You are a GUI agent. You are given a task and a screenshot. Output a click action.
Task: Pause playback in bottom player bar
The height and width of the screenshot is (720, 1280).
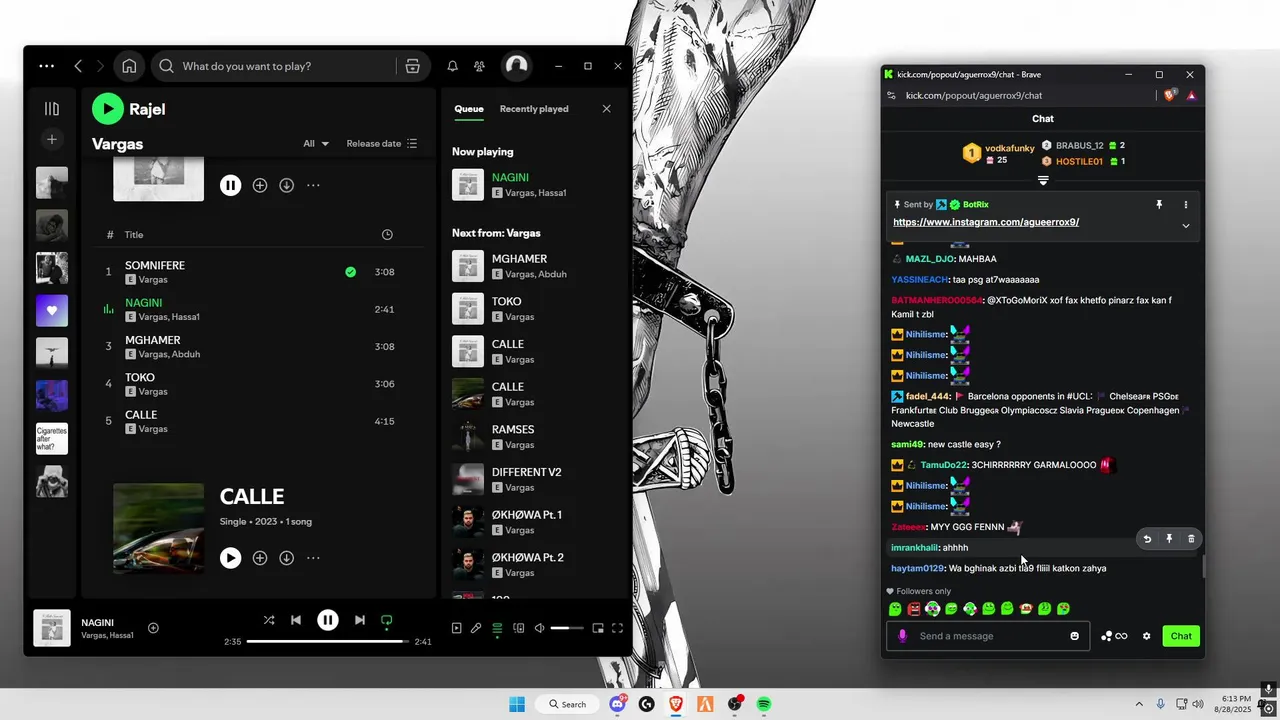point(328,620)
